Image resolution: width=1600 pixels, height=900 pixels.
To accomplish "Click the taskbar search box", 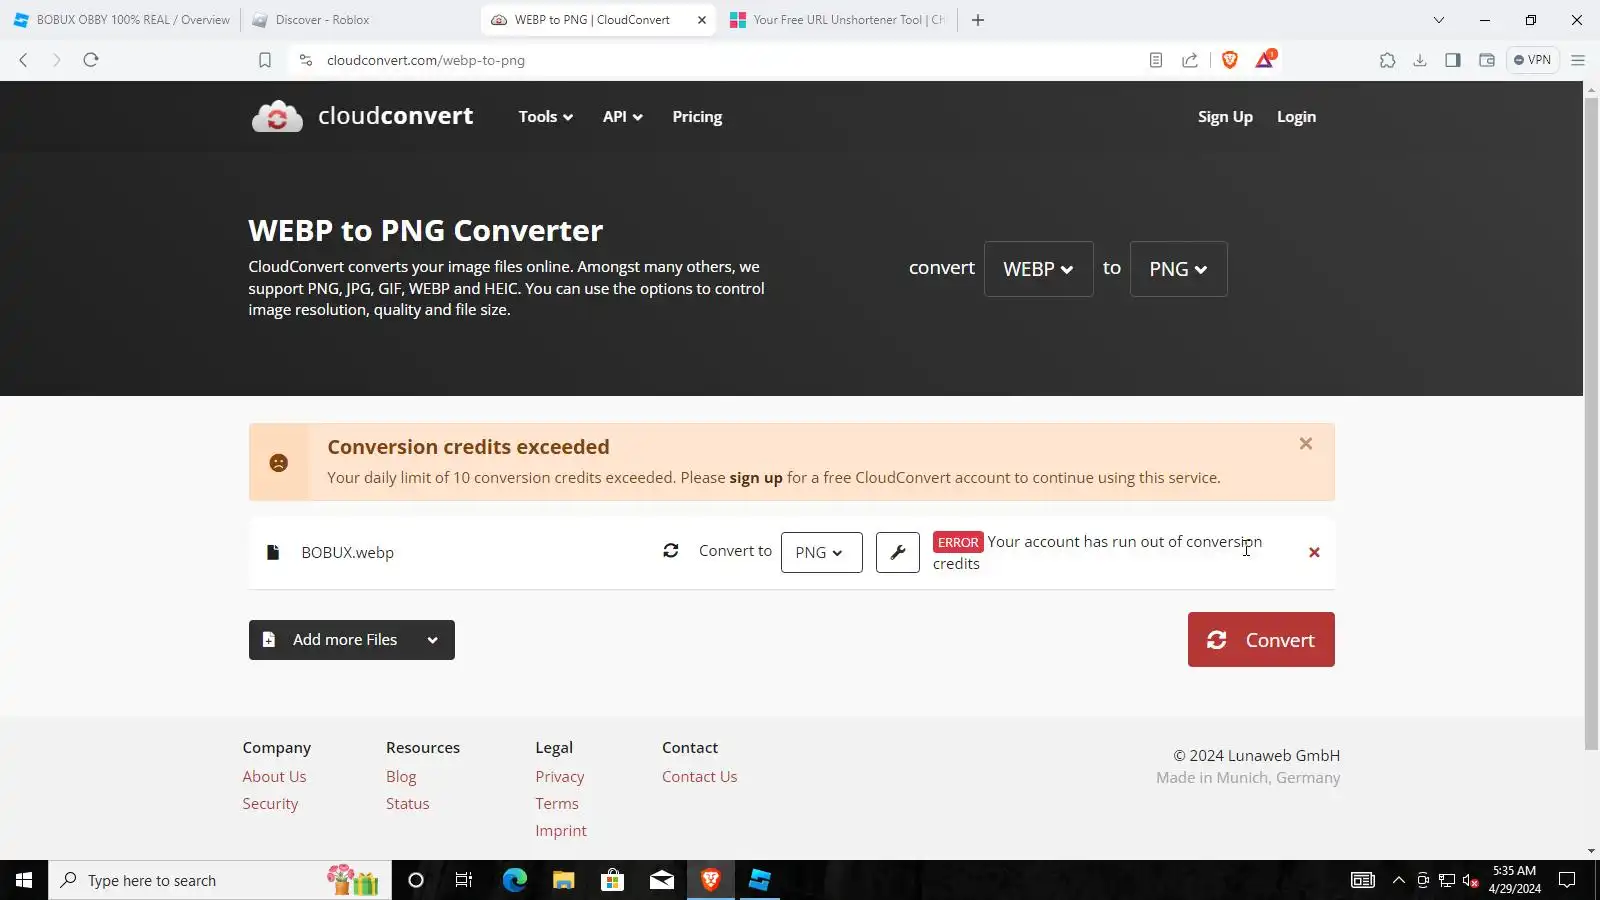I will [220, 880].
